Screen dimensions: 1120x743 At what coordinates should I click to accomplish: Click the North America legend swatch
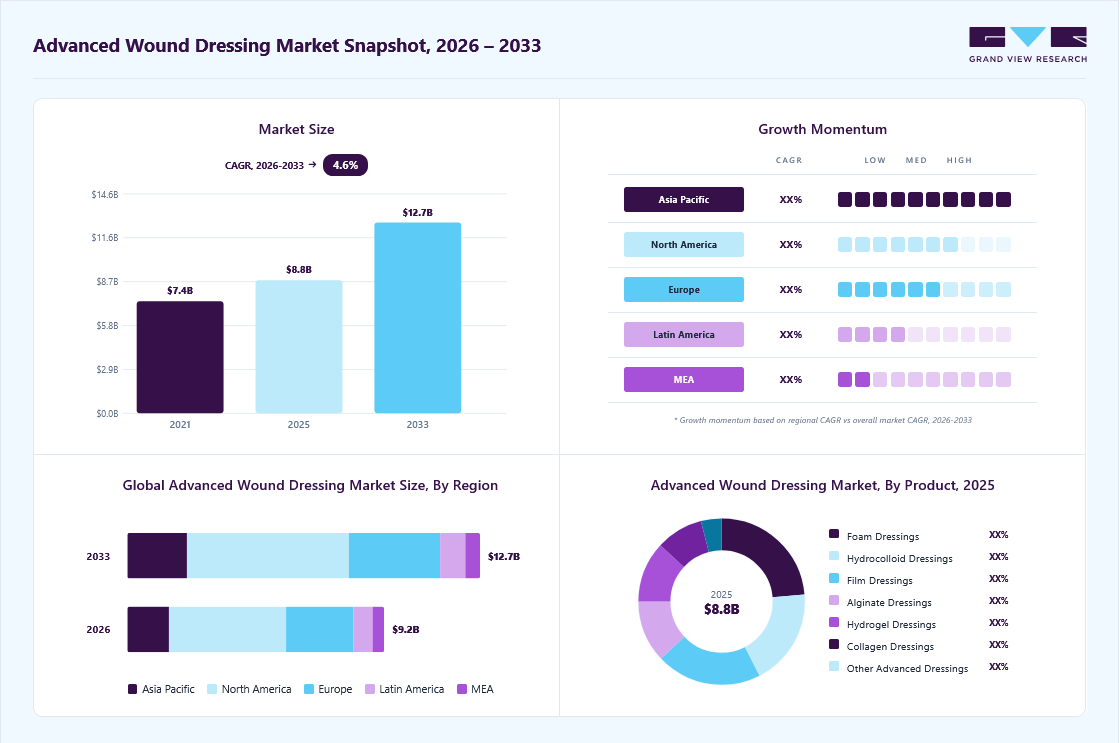point(211,689)
